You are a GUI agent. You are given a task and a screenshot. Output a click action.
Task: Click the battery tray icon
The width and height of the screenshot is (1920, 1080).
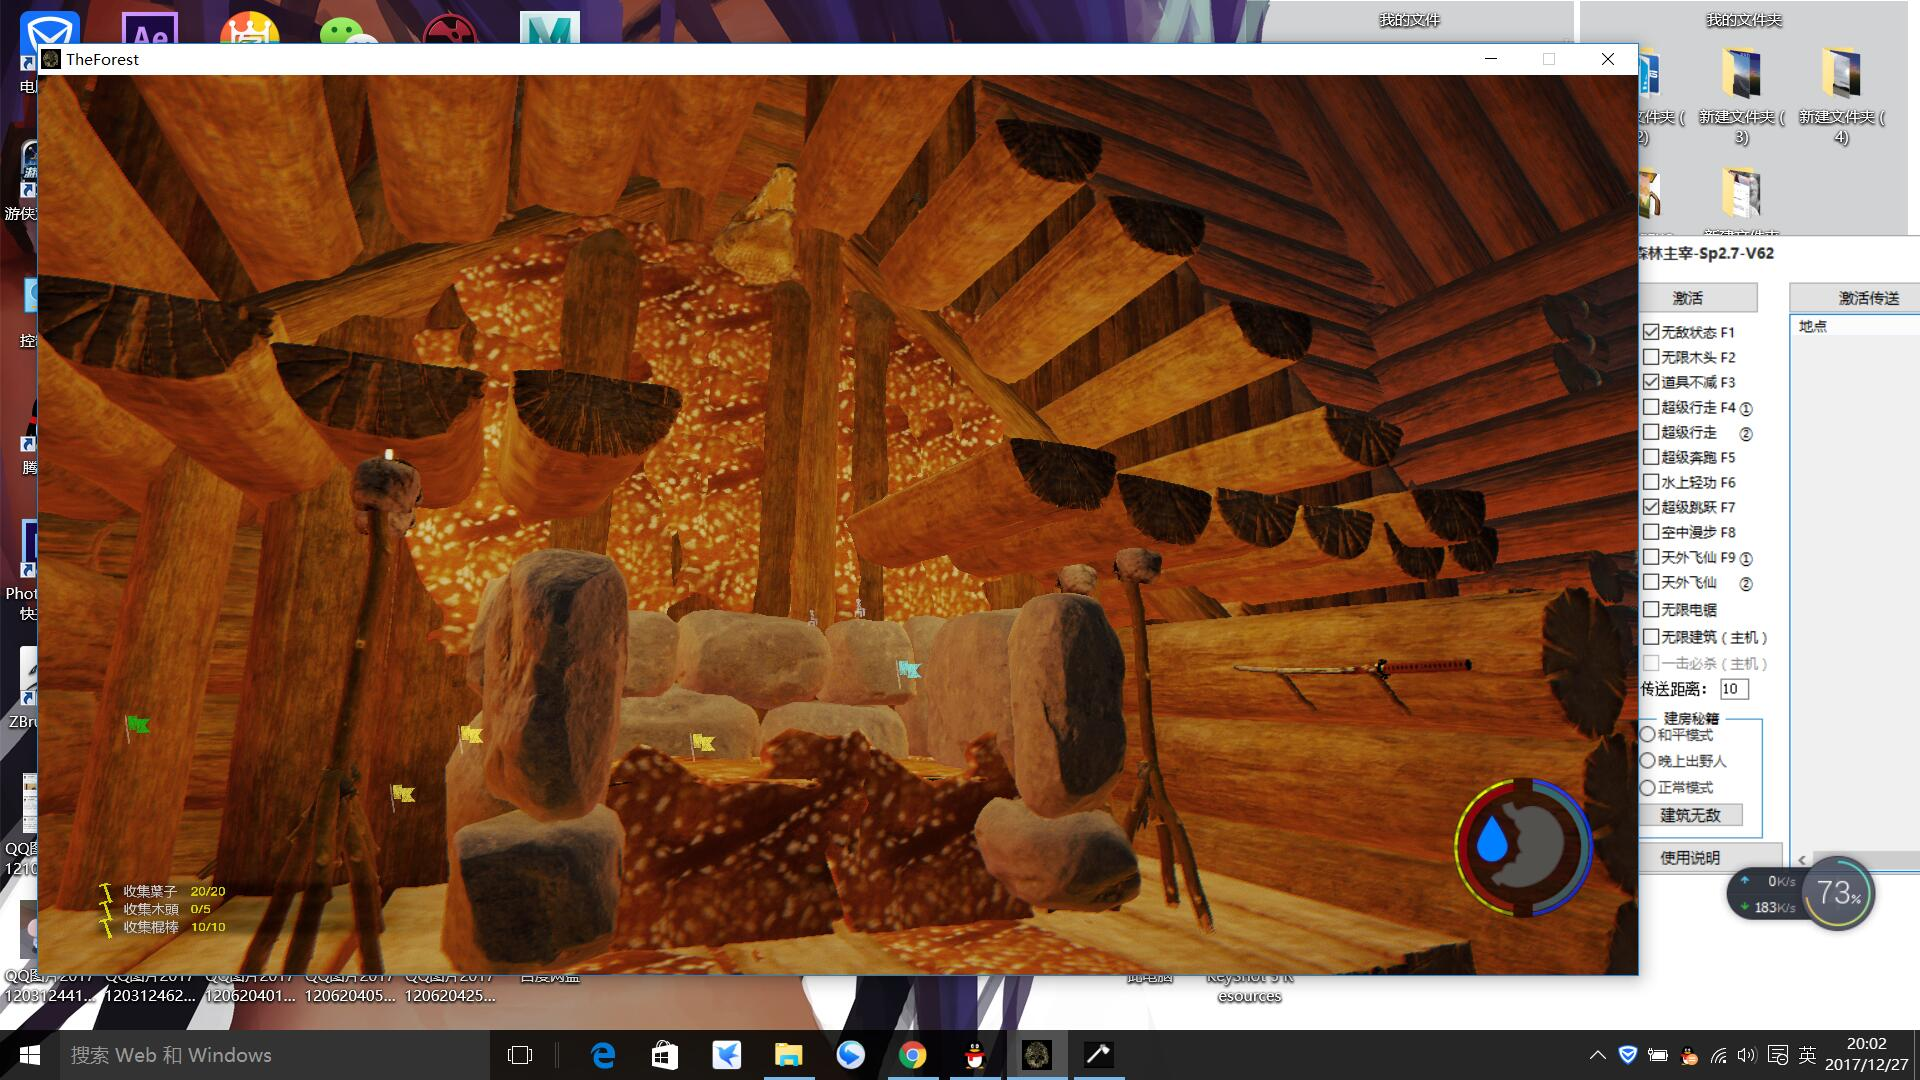coord(1658,1055)
